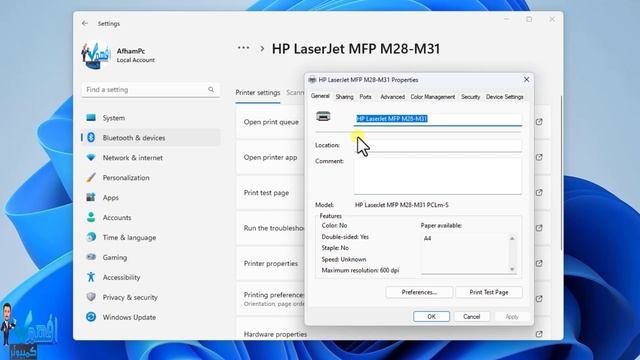Click the Print test page row
The height and width of the screenshot is (360, 640).
271,192
